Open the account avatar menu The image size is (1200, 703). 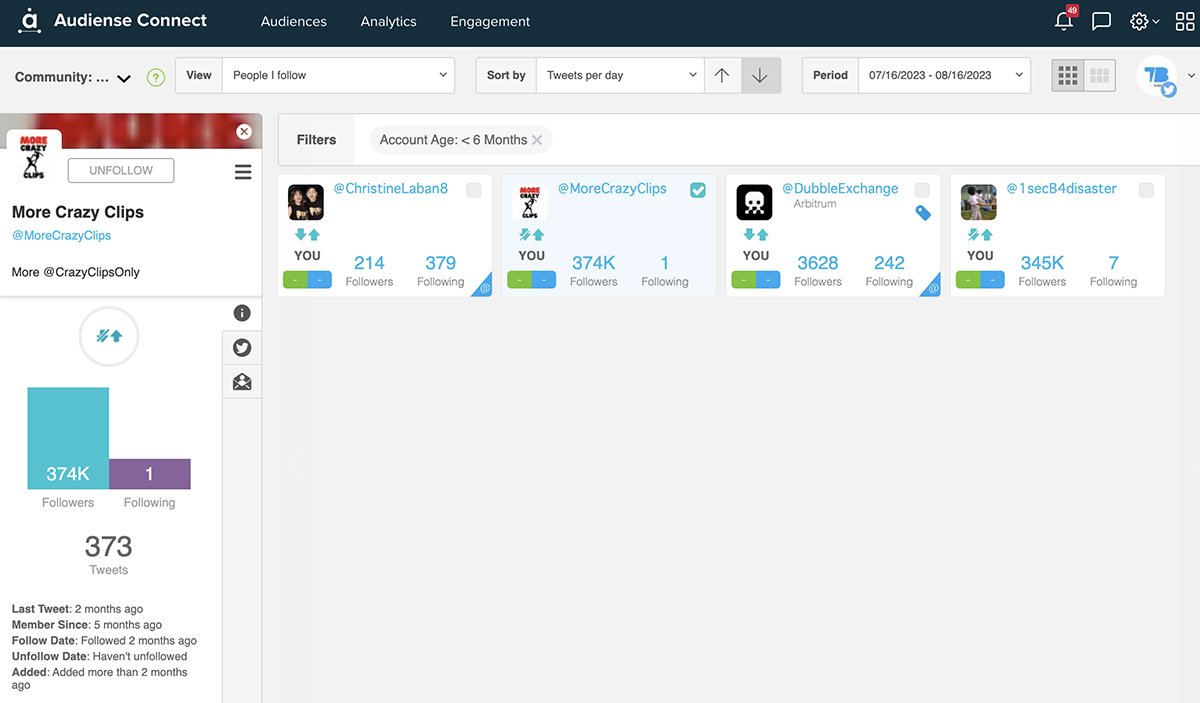[1166, 76]
